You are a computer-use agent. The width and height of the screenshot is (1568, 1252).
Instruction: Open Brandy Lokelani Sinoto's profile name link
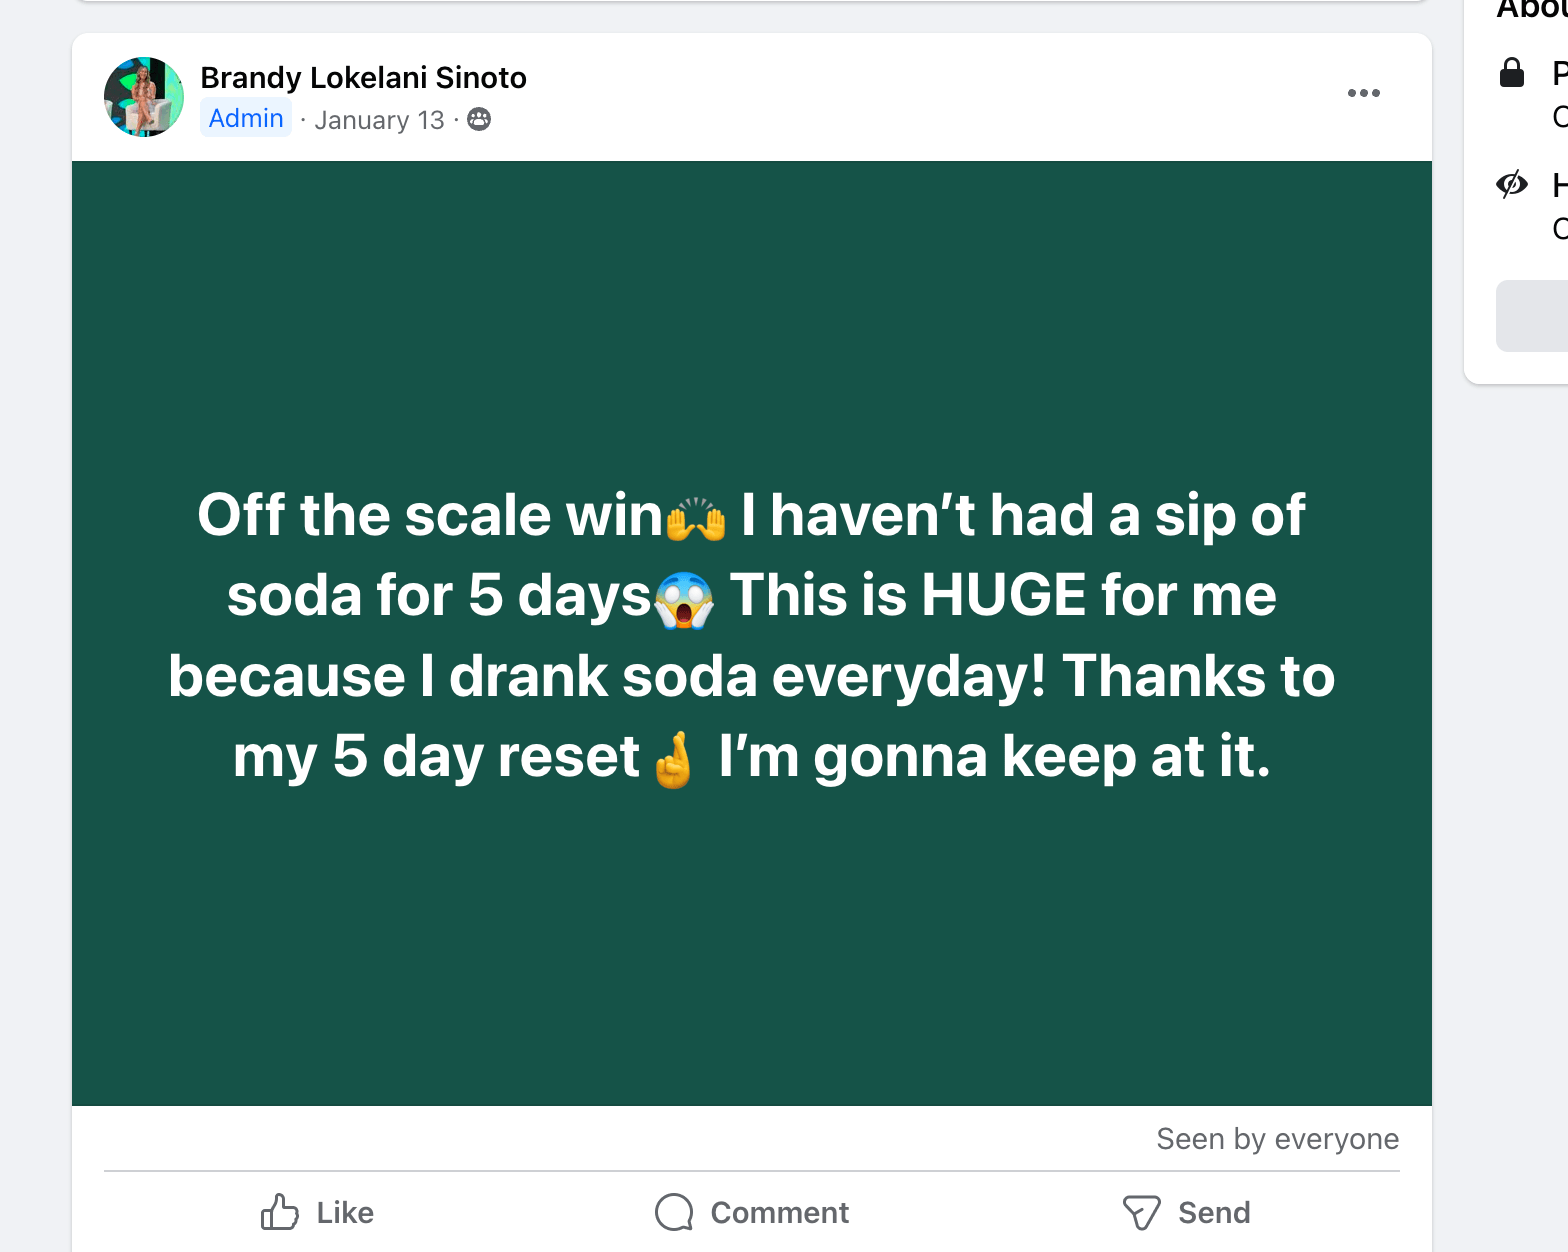pyautogui.click(x=363, y=78)
